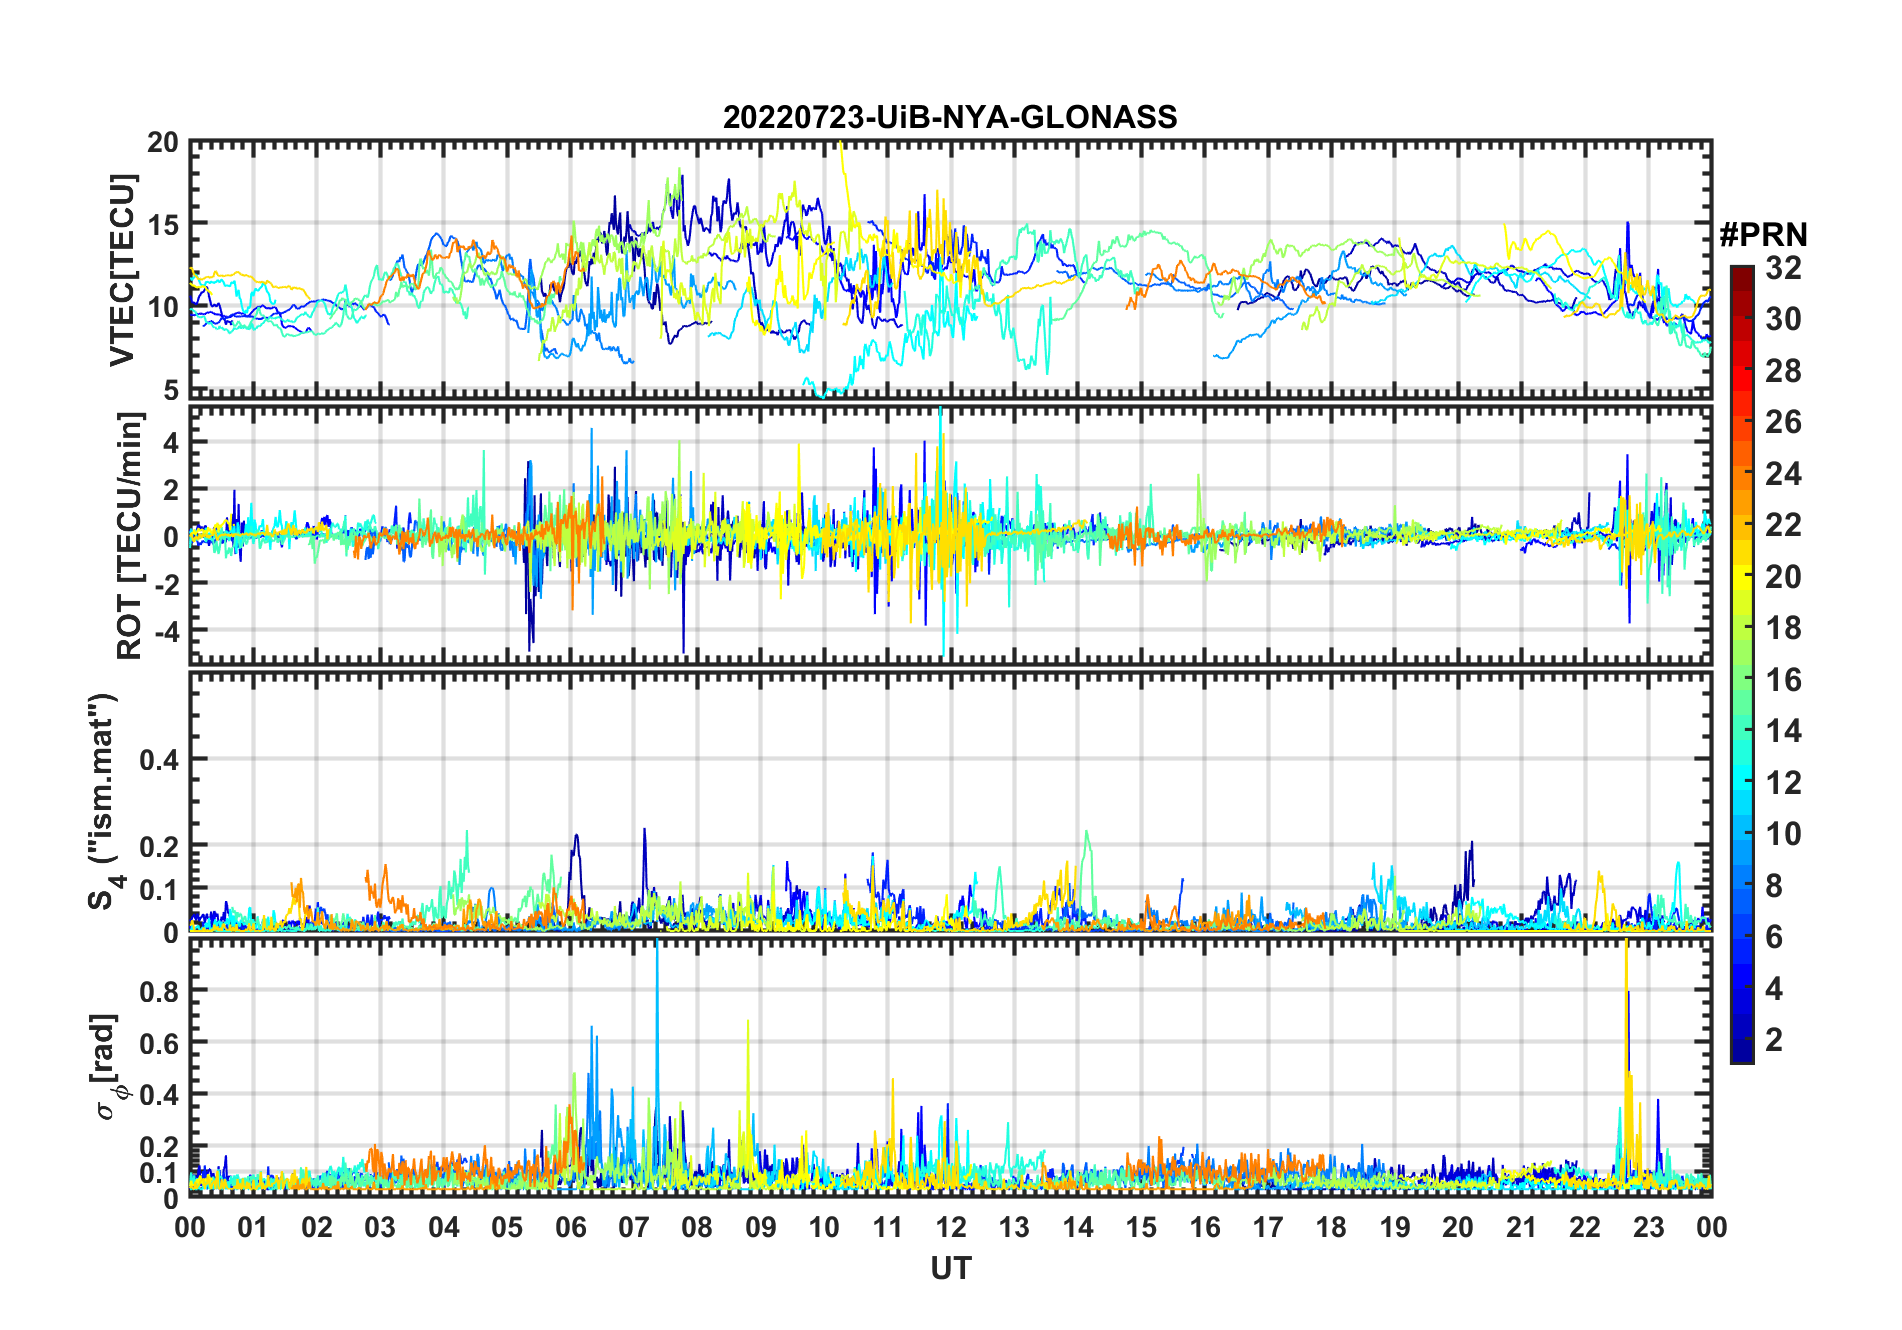Click the dark blue bottom of PRN colorbar

tap(1742, 1053)
